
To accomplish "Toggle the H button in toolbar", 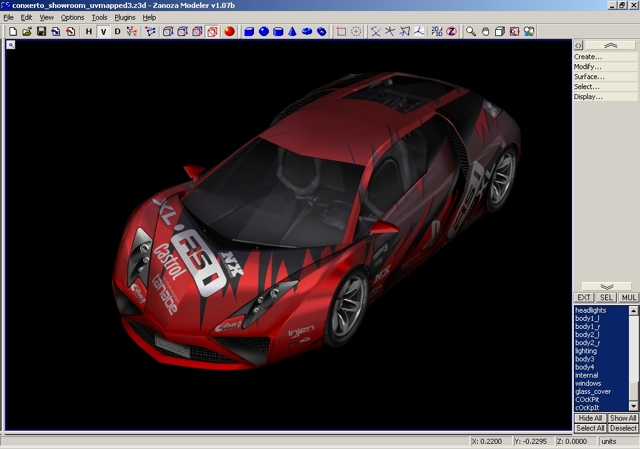I will (x=88, y=31).
